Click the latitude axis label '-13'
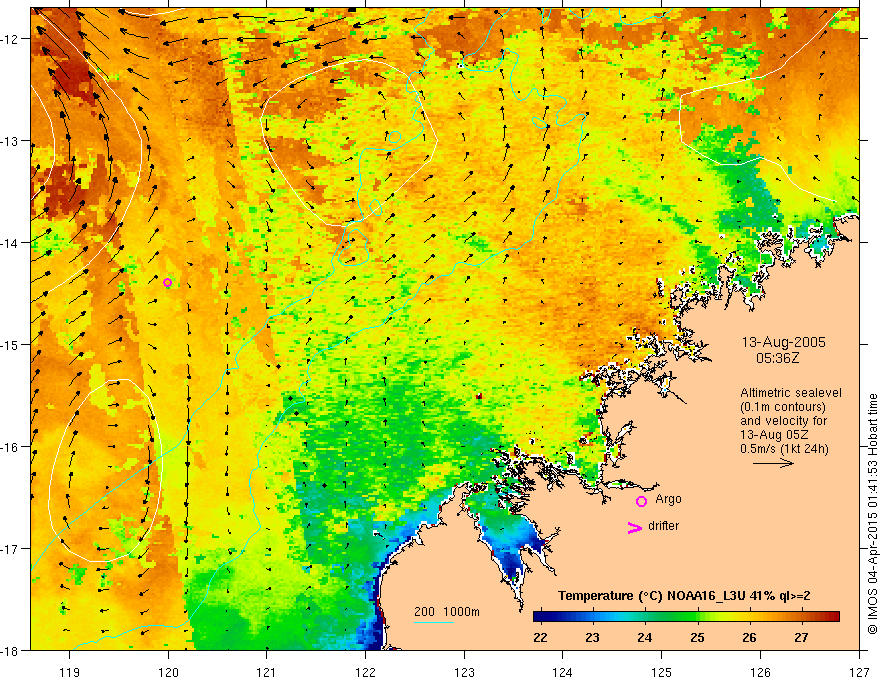 click(x=10, y=141)
